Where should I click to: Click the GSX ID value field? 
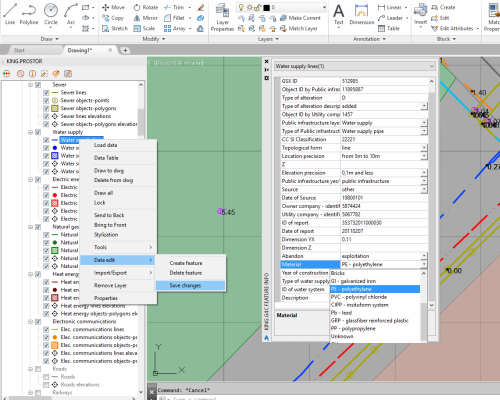point(384,81)
